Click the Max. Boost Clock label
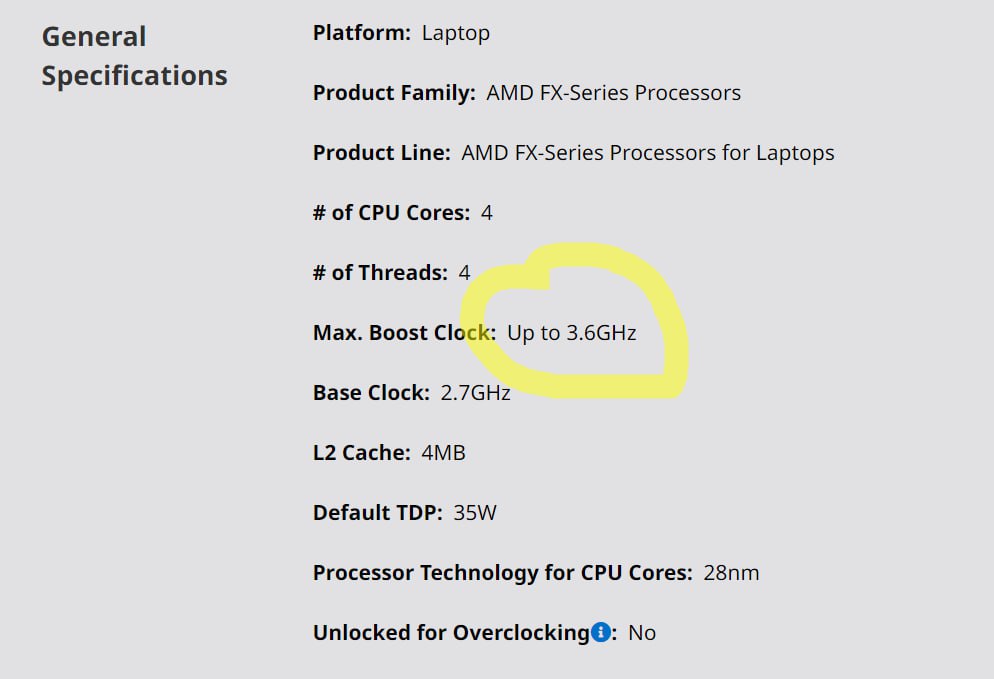994x679 pixels. pyautogui.click(x=404, y=332)
